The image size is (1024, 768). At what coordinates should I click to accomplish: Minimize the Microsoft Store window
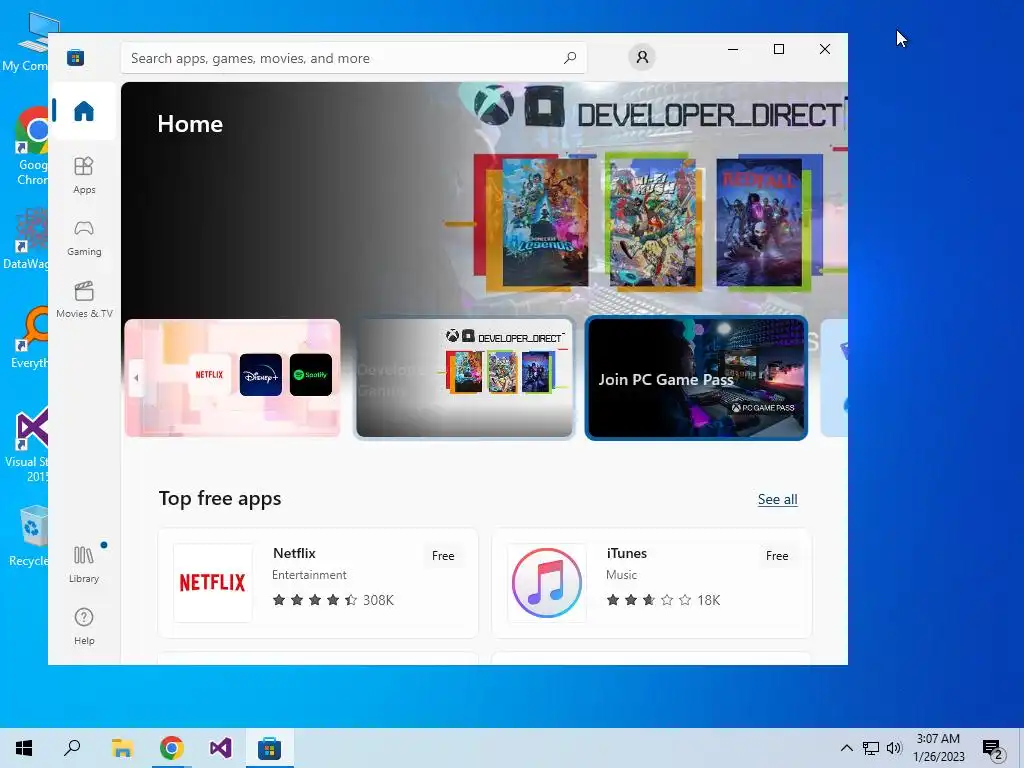(x=733, y=49)
